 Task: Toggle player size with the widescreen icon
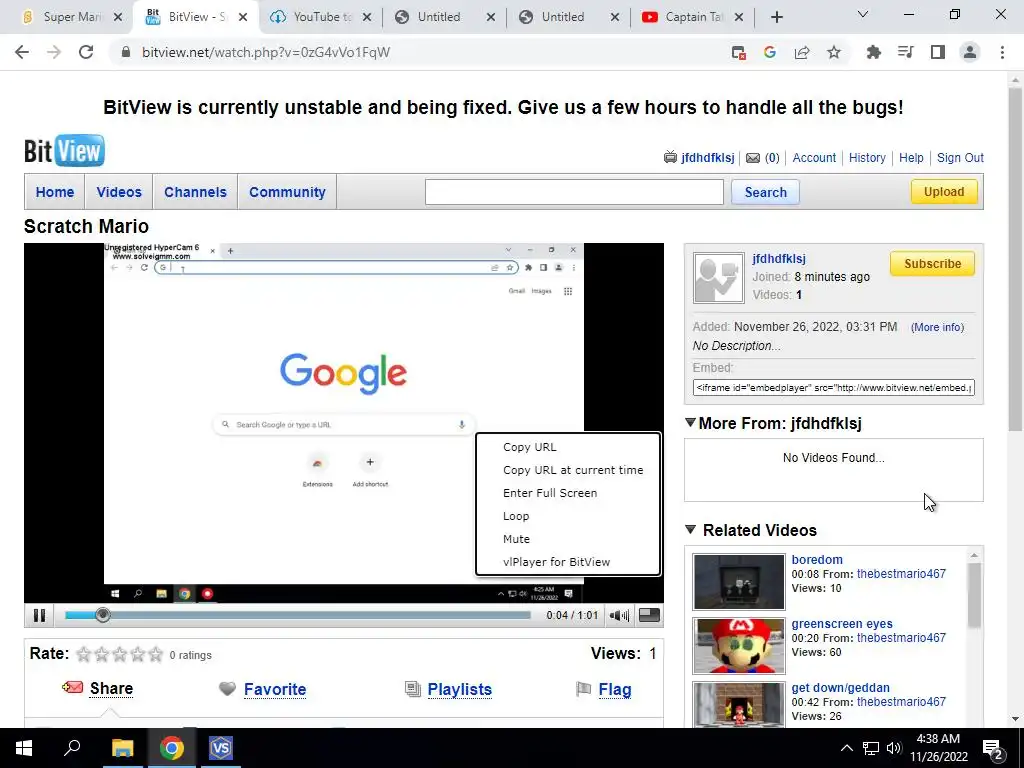point(649,615)
